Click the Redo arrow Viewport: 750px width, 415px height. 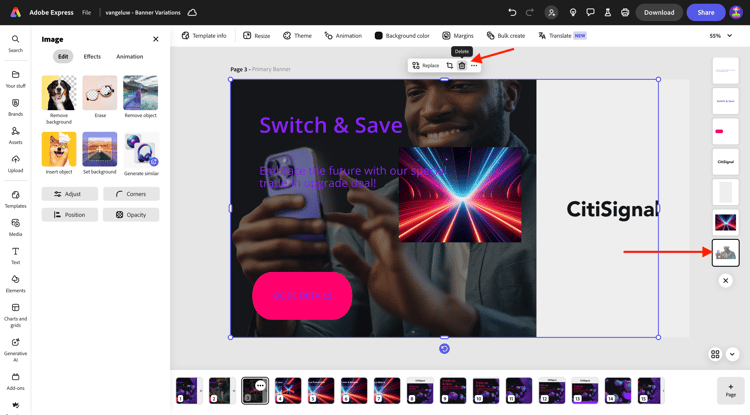click(x=529, y=12)
